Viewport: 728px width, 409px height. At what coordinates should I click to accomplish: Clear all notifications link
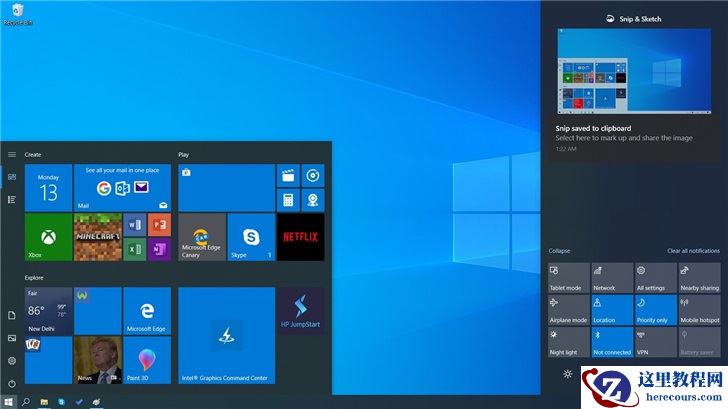coord(693,251)
